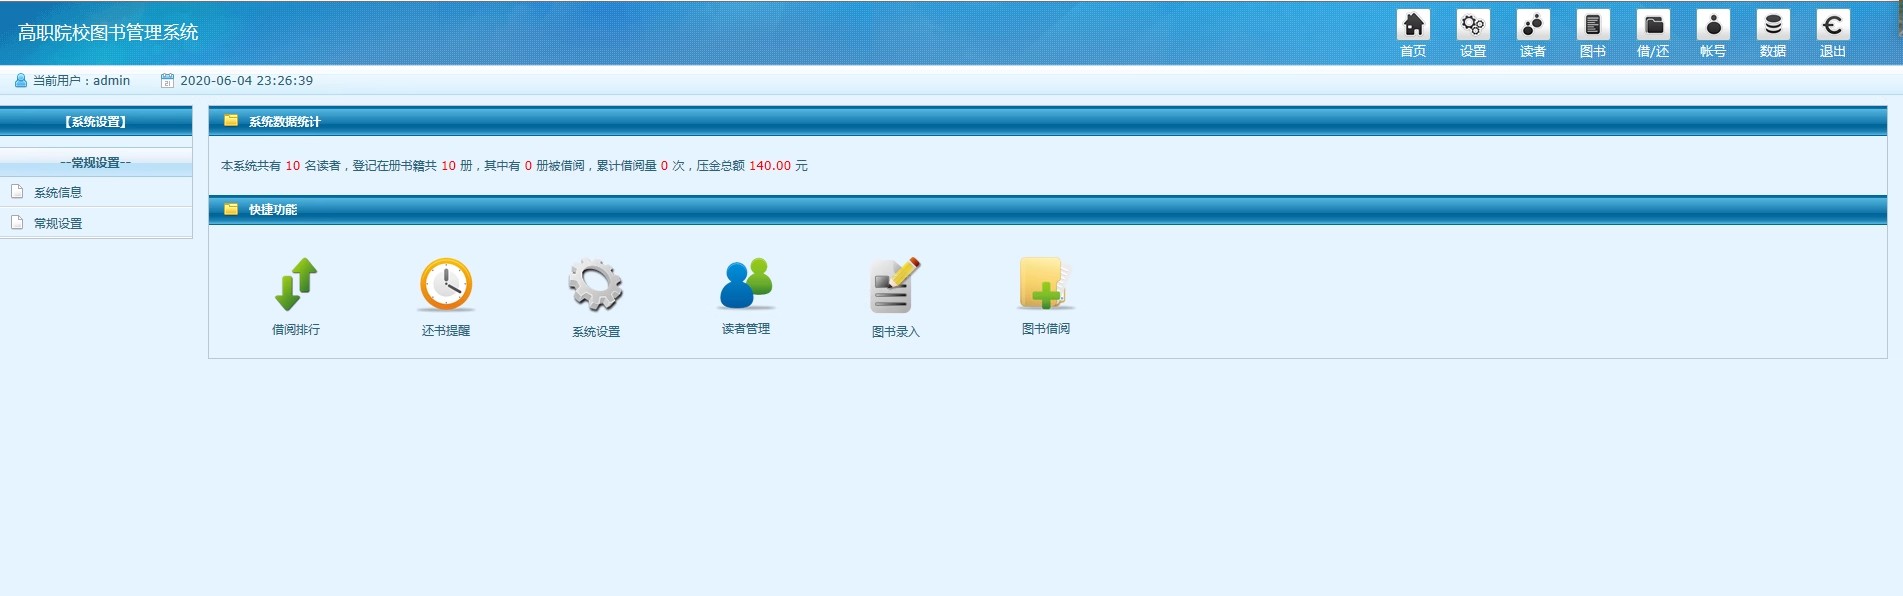Click the 退出 label under logout icon

(1833, 51)
